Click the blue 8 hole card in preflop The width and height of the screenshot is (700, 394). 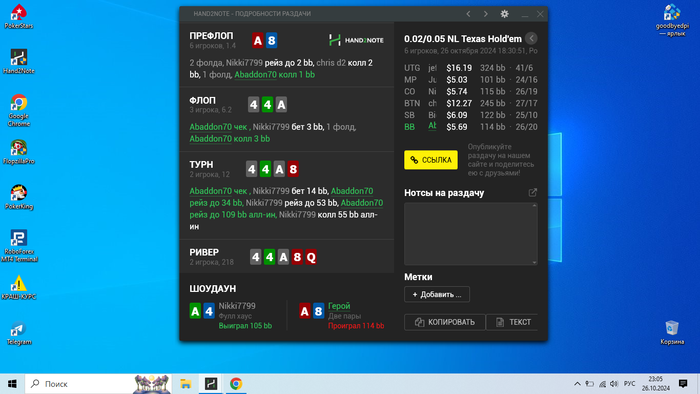(271, 40)
